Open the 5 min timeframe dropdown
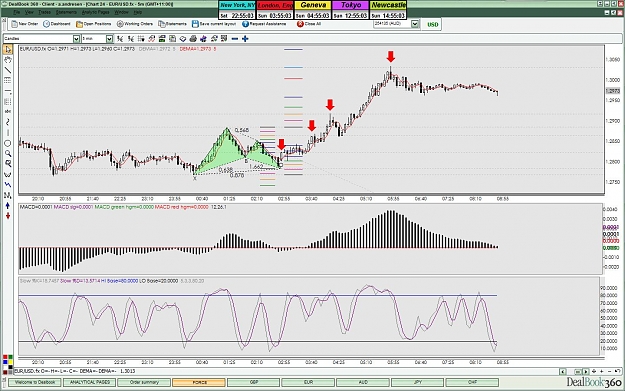This screenshot has height=391, width=625. pos(109,39)
